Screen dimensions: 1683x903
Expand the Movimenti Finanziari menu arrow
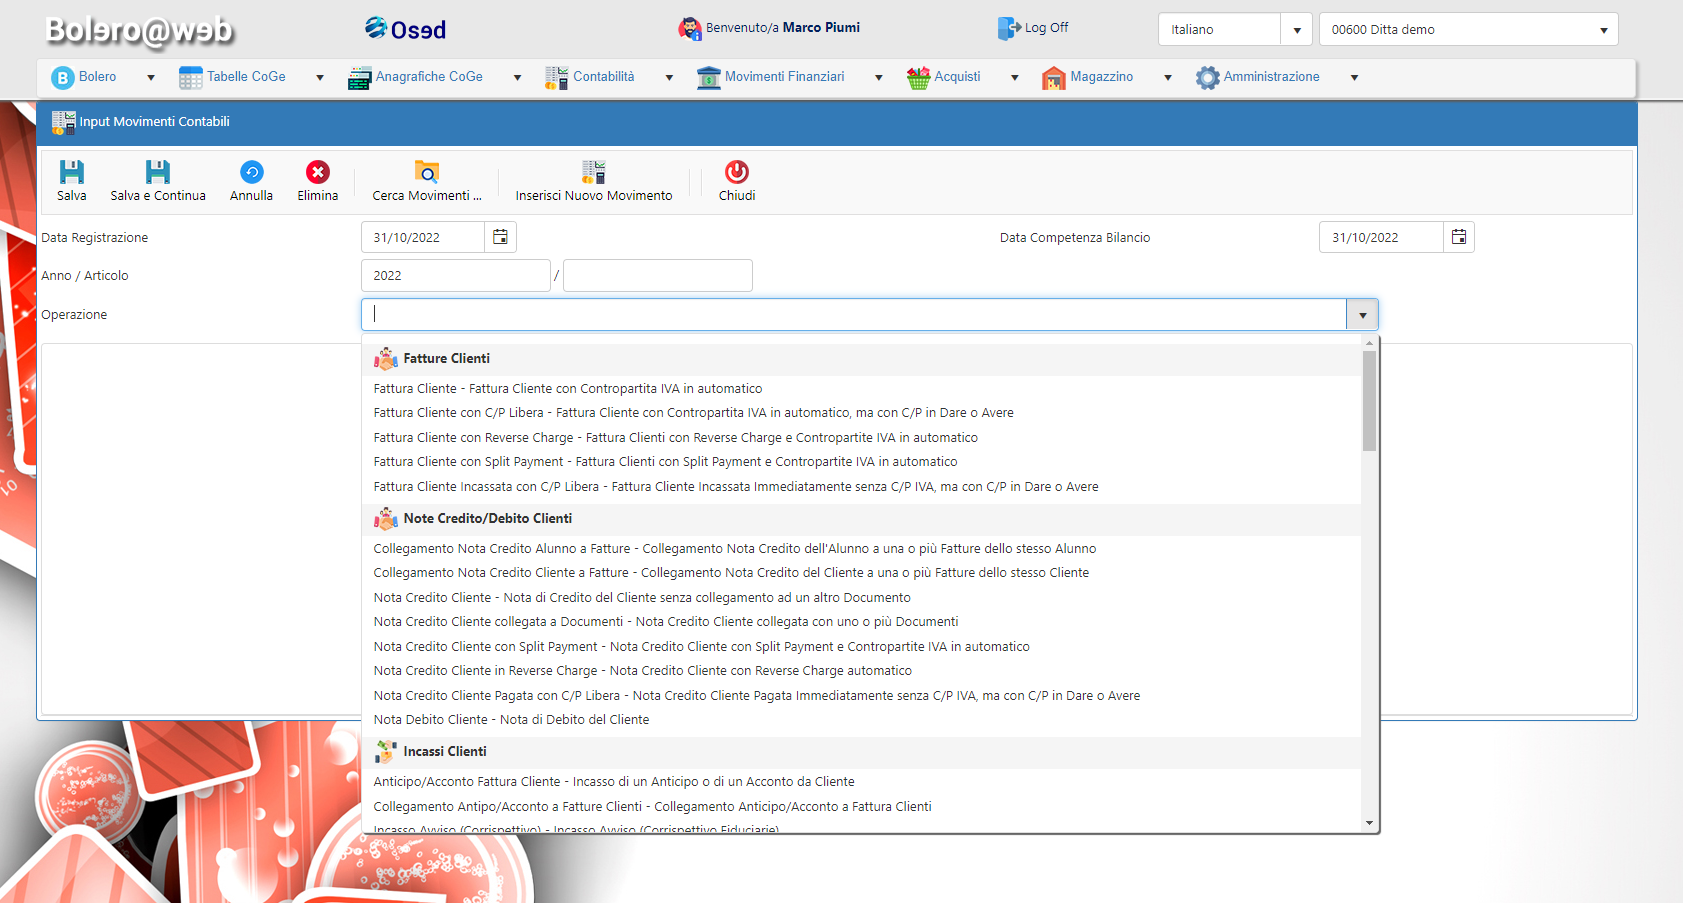[879, 77]
